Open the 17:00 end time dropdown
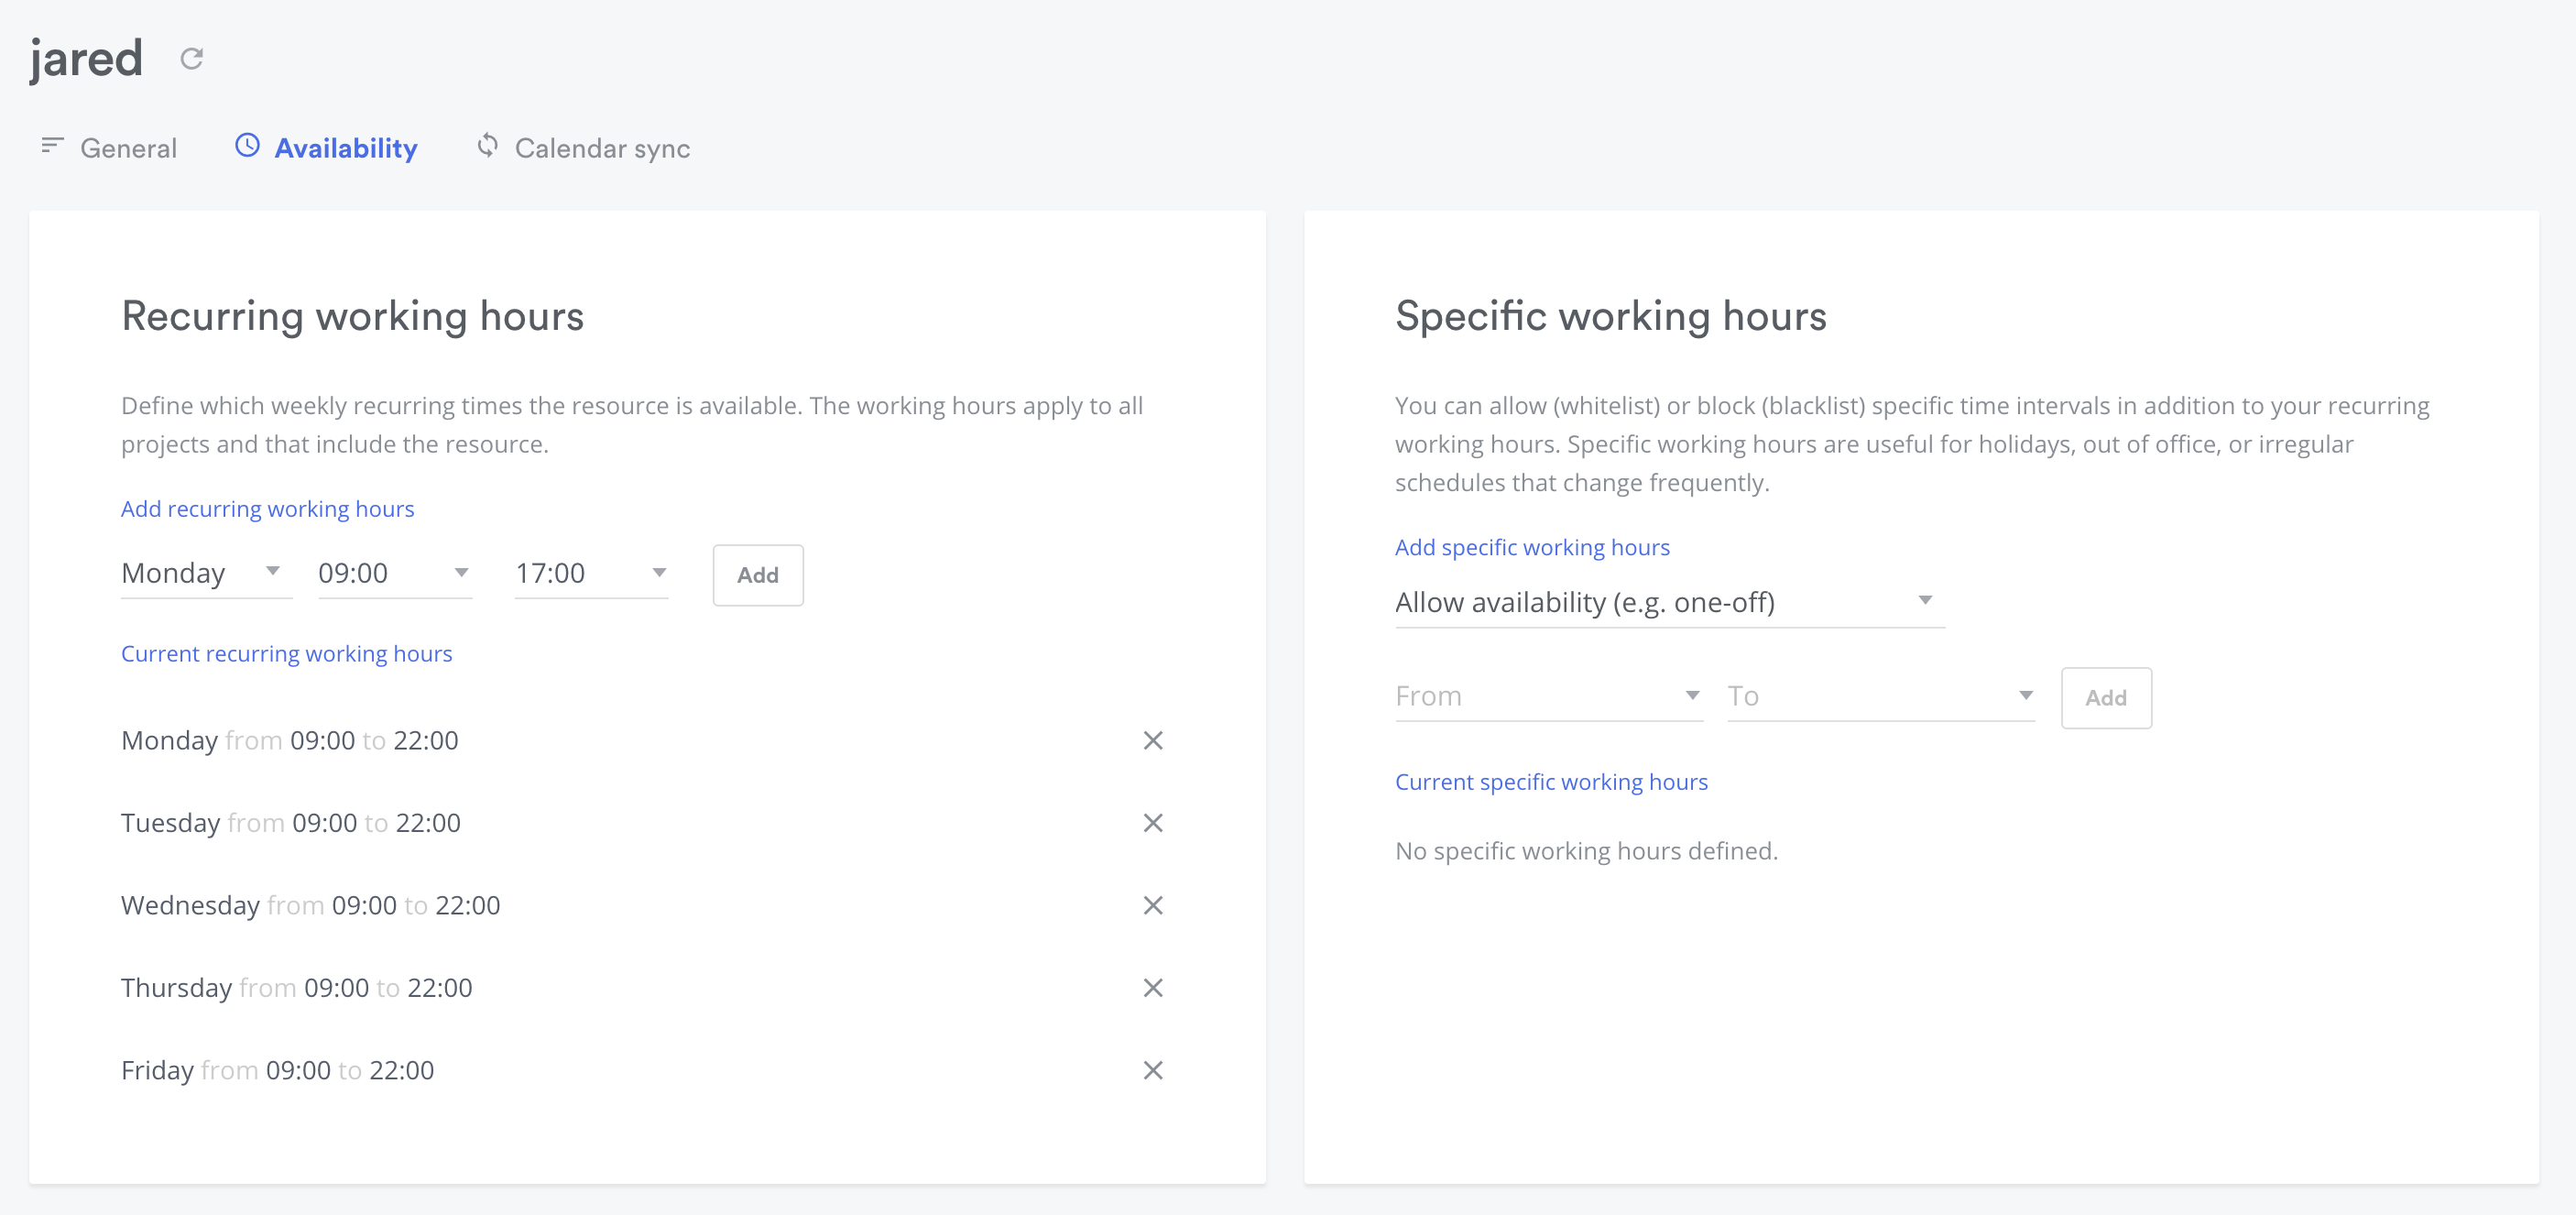The image size is (2576, 1215). 591,573
